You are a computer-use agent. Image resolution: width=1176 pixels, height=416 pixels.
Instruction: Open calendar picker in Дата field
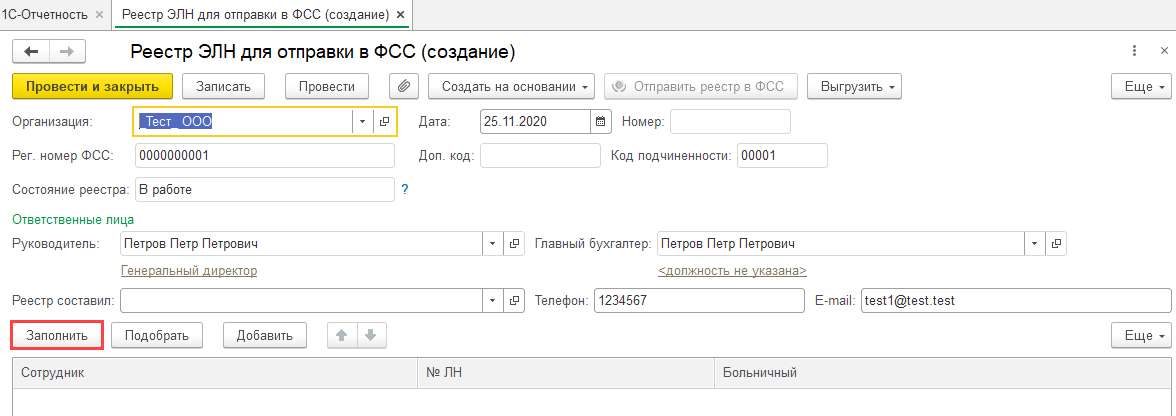pos(601,121)
